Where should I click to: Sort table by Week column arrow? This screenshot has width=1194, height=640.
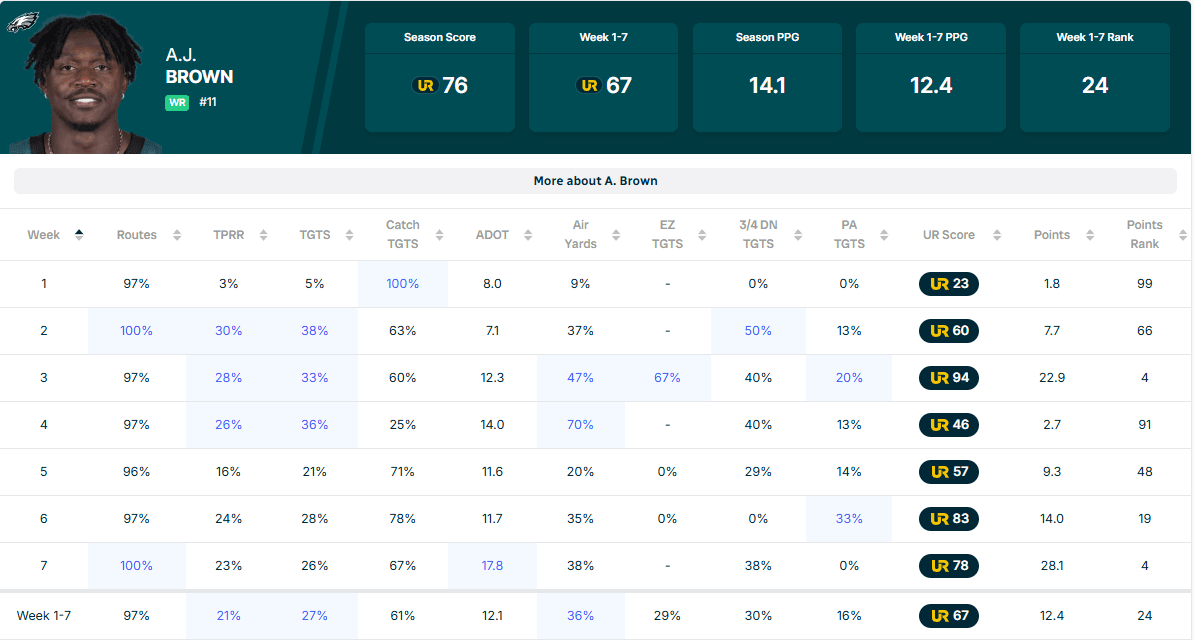[x=79, y=235]
